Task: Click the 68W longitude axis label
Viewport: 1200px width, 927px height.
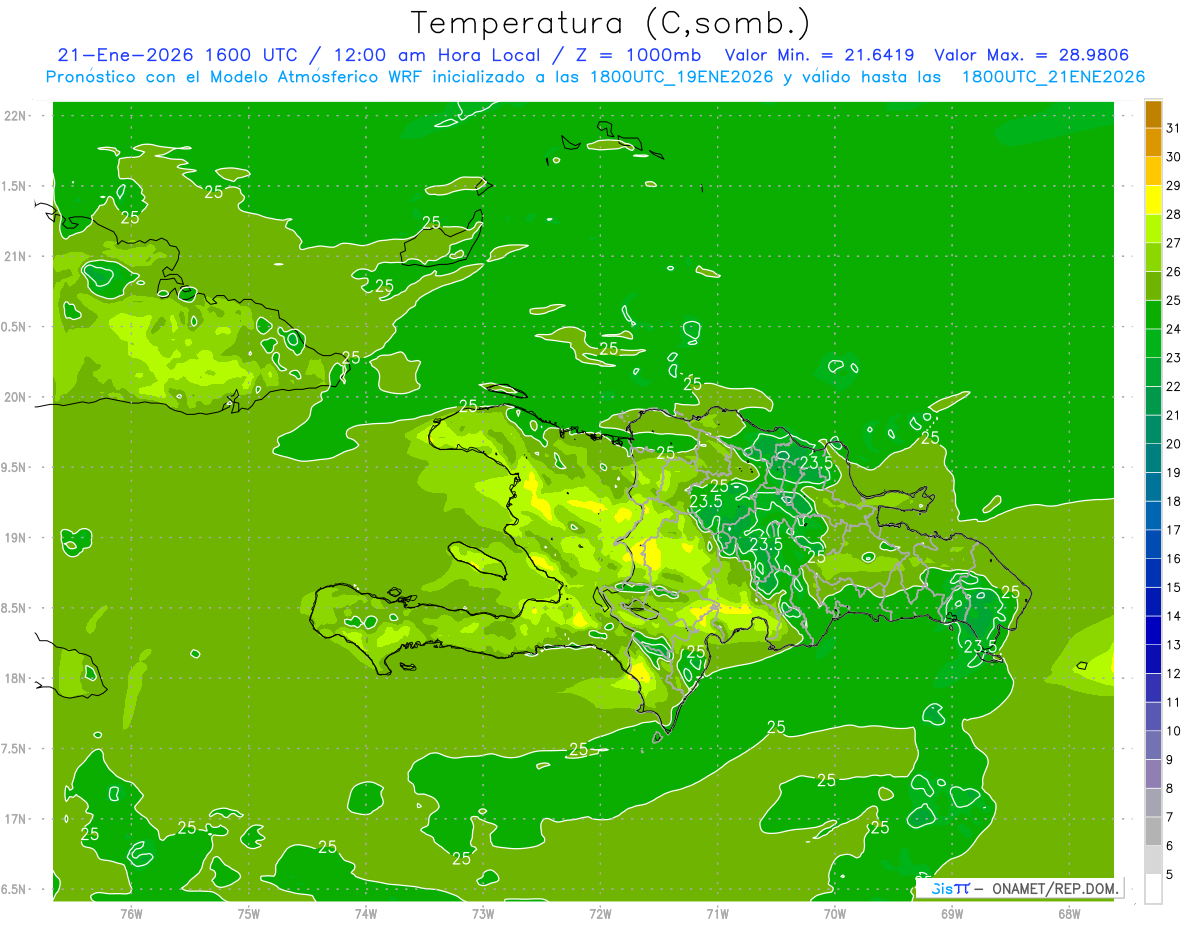Action: [1069, 913]
